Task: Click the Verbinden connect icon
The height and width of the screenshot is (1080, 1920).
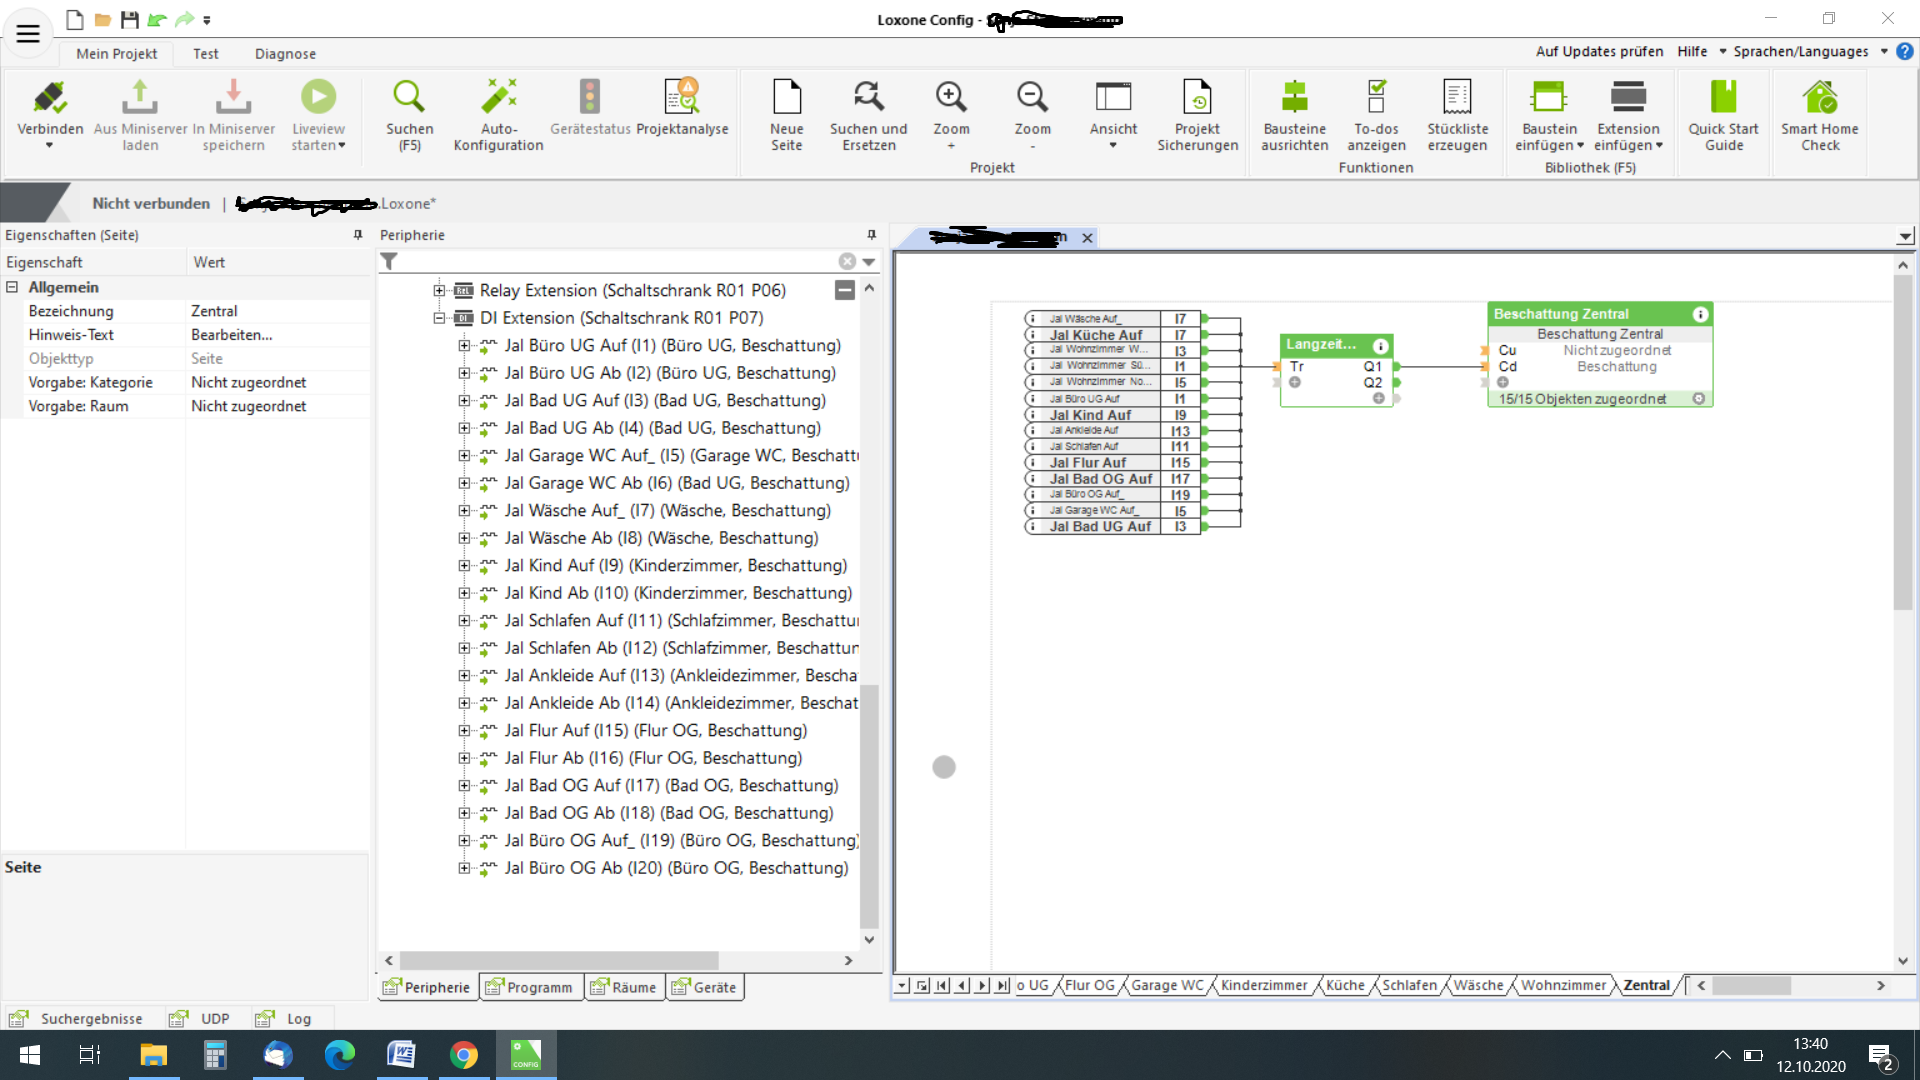Action: (50, 98)
